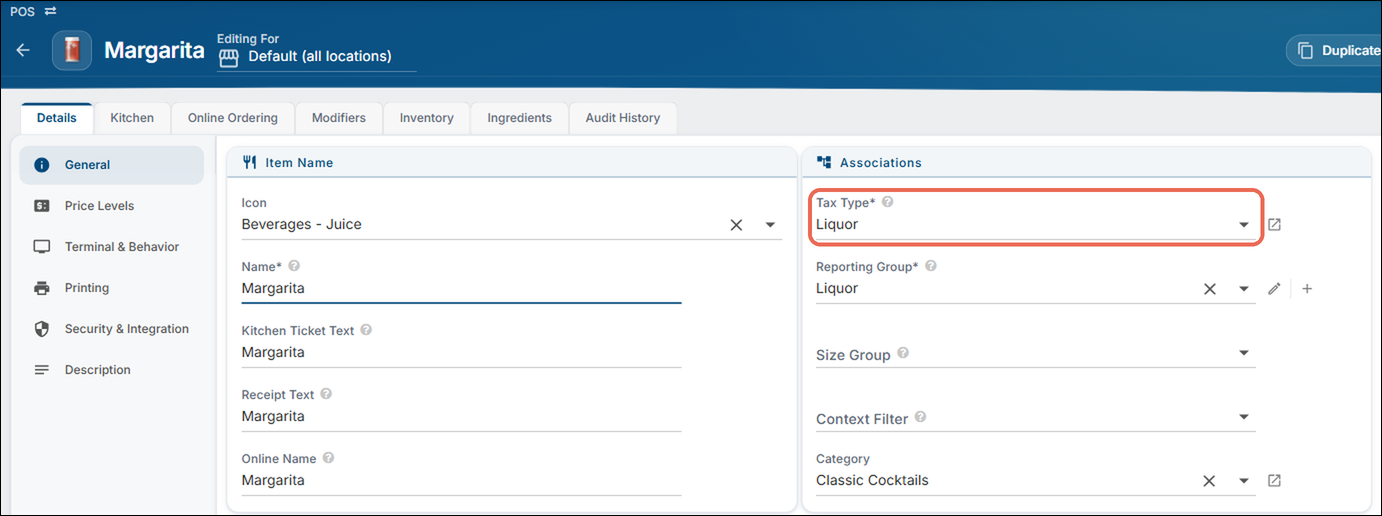Click the Description lines icon
This screenshot has width=1382, height=516.
(42, 370)
